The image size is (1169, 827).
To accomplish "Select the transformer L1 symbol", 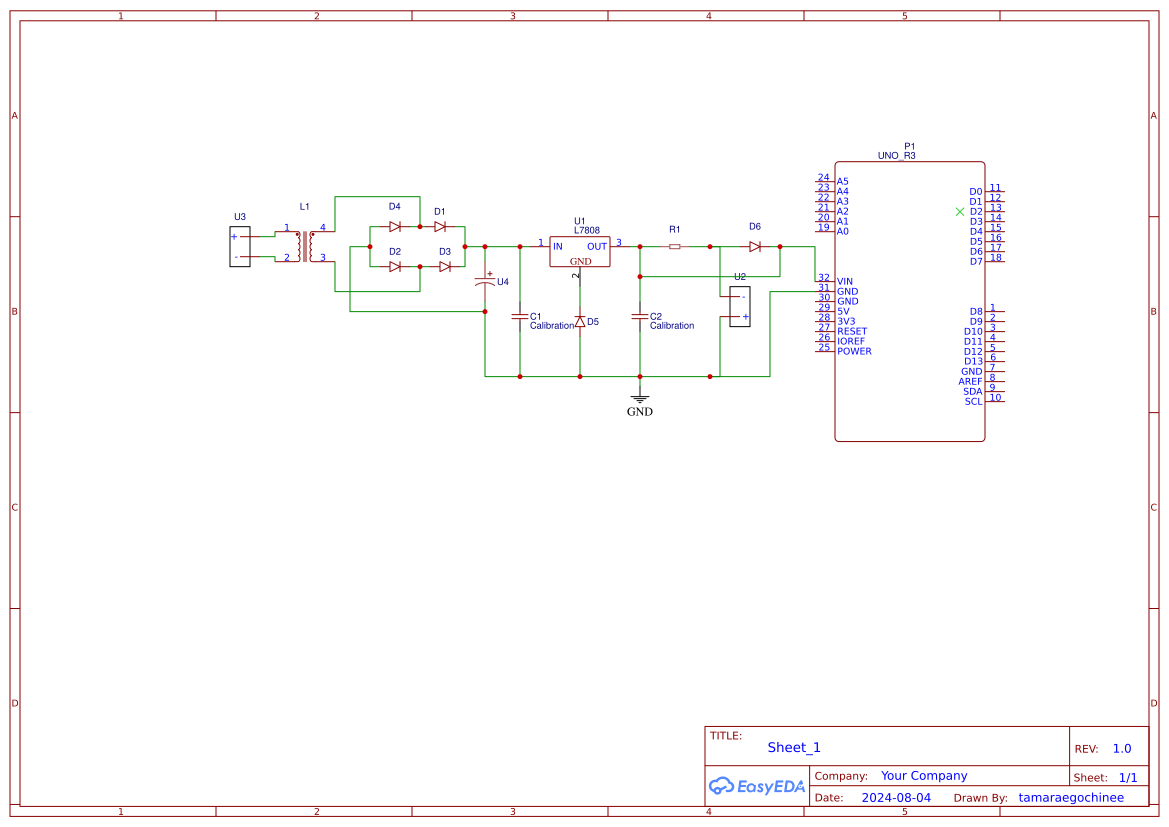I will (x=305, y=245).
